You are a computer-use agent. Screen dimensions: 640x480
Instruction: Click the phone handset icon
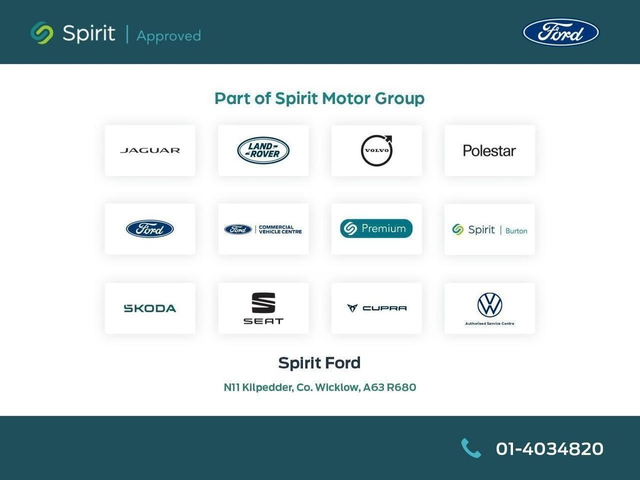[x=471, y=448]
